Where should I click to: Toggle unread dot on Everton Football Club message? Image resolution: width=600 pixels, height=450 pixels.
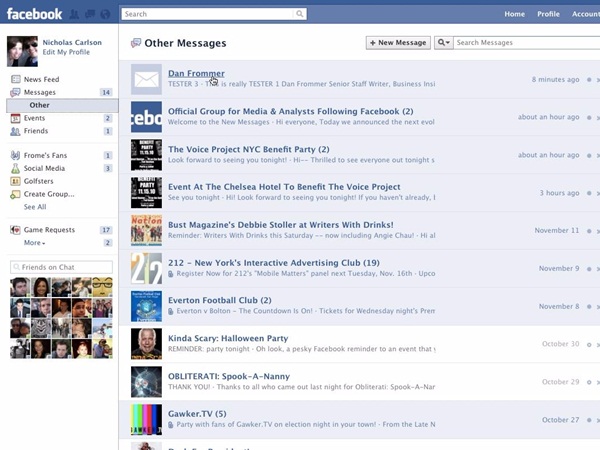click(x=590, y=307)
